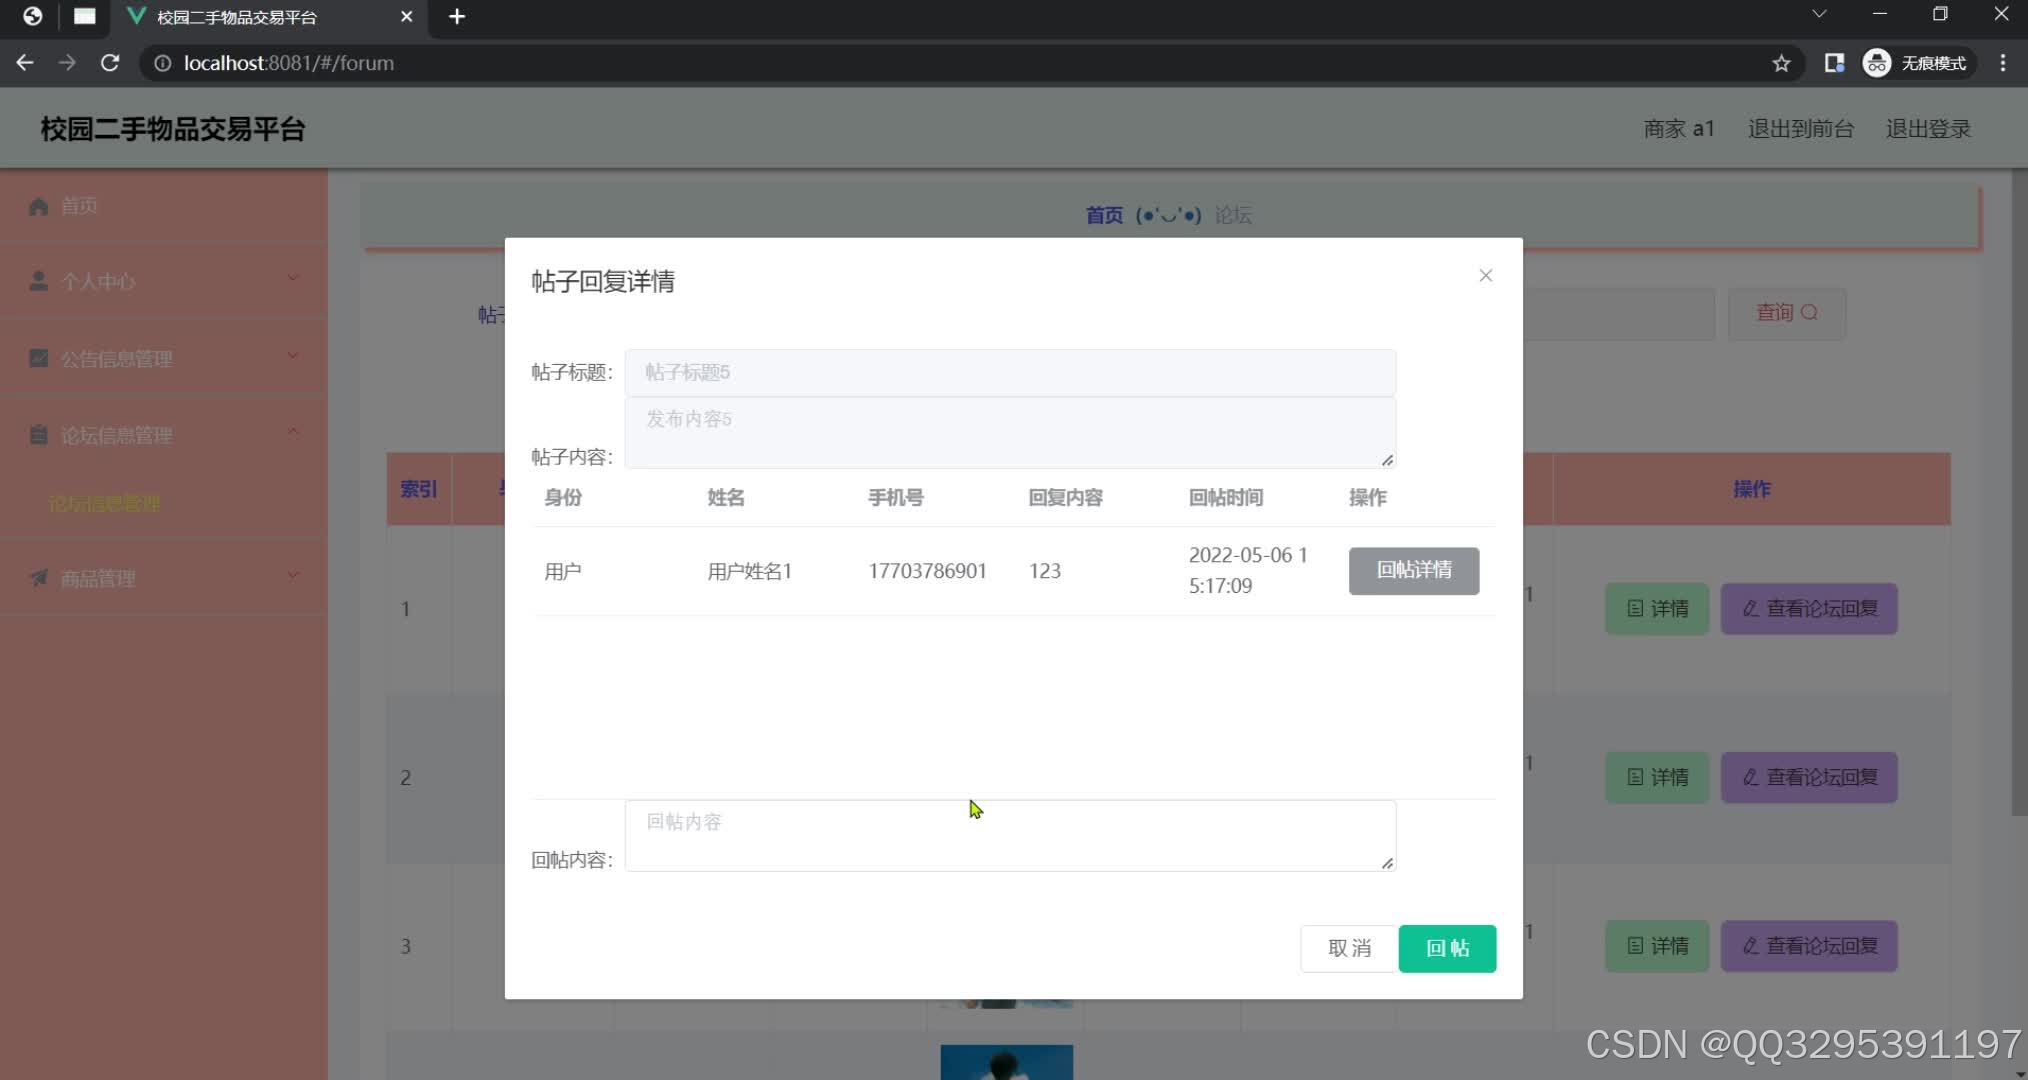Click 退出到前台 in header
This screenshot has height=1080, width=2028.
coord(1800,129)
